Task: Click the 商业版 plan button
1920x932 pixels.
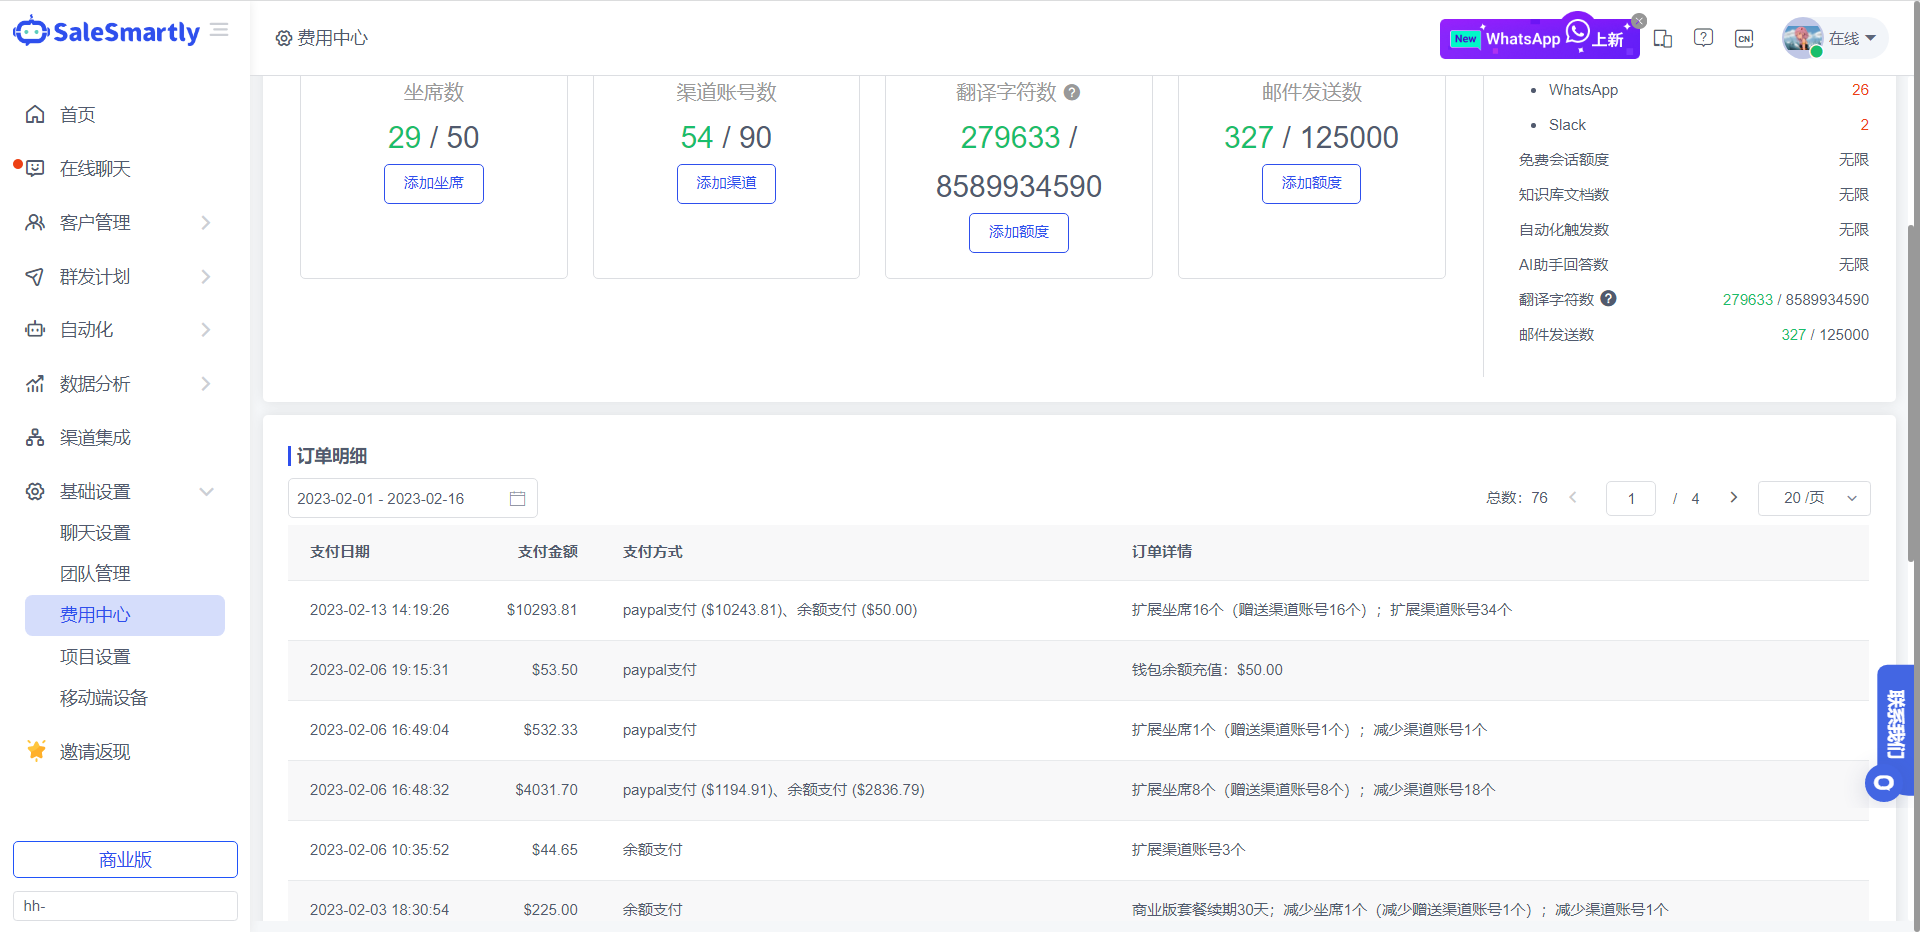Action: (x=125, y=859)
